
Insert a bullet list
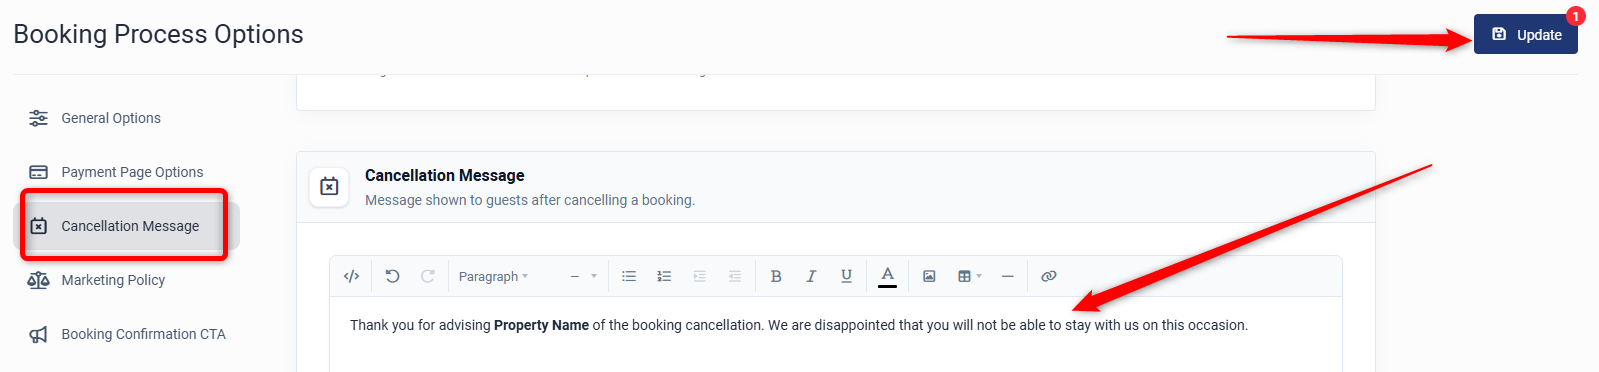click(629, 276)
